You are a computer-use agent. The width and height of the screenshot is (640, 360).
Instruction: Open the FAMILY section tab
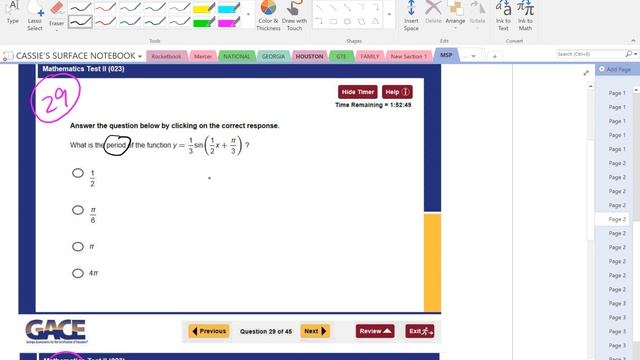(x=370, y=56)
